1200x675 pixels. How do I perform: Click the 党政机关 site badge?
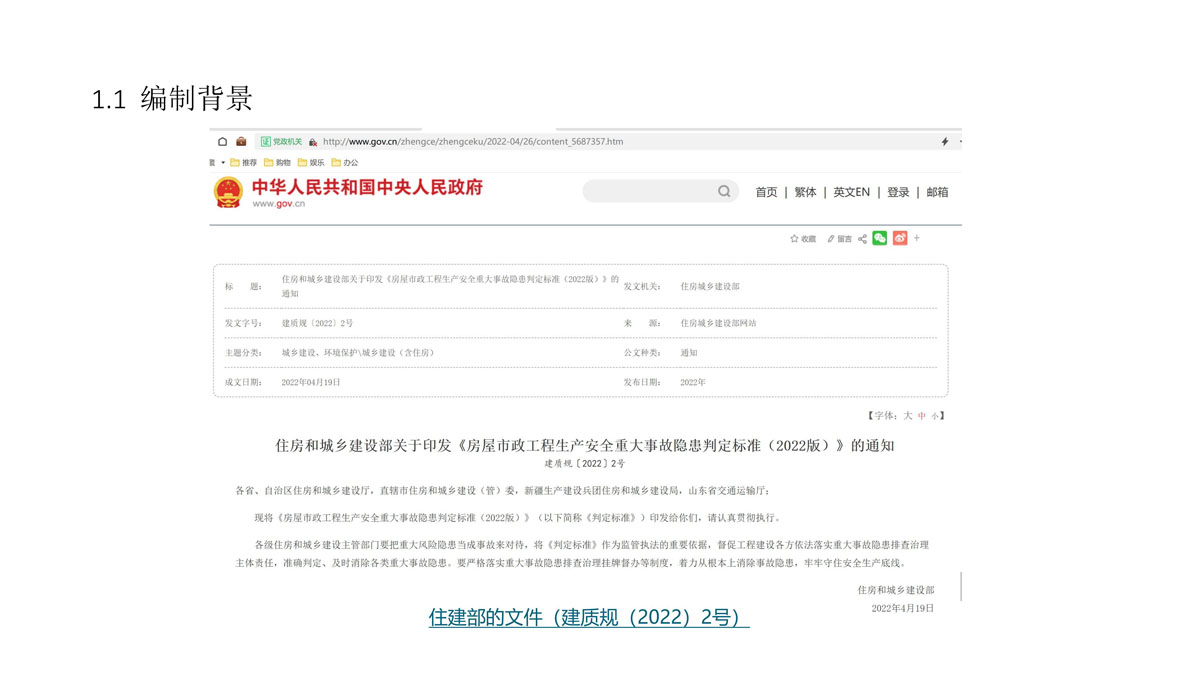[281, 142]
